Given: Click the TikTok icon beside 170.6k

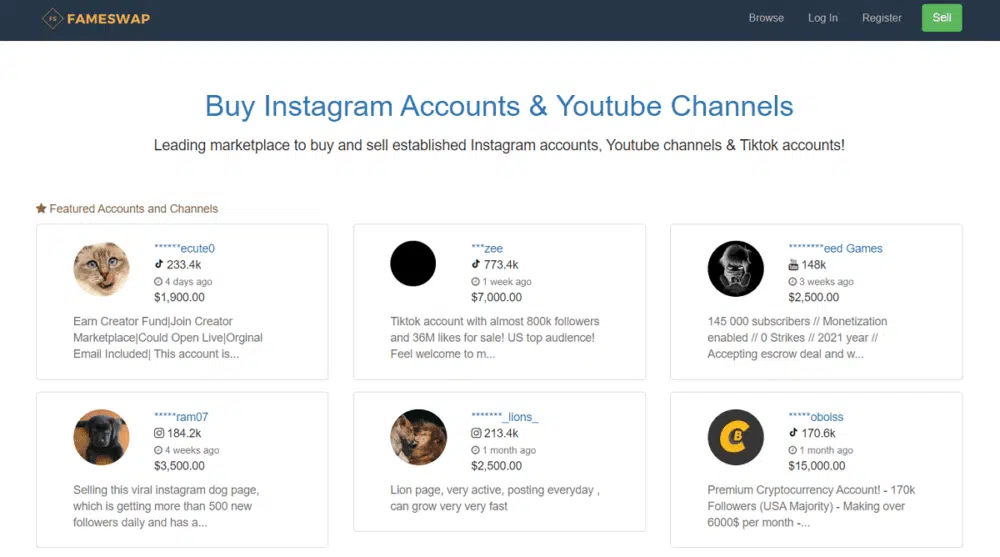Looking at the screenshot, I should click(794, 433).
